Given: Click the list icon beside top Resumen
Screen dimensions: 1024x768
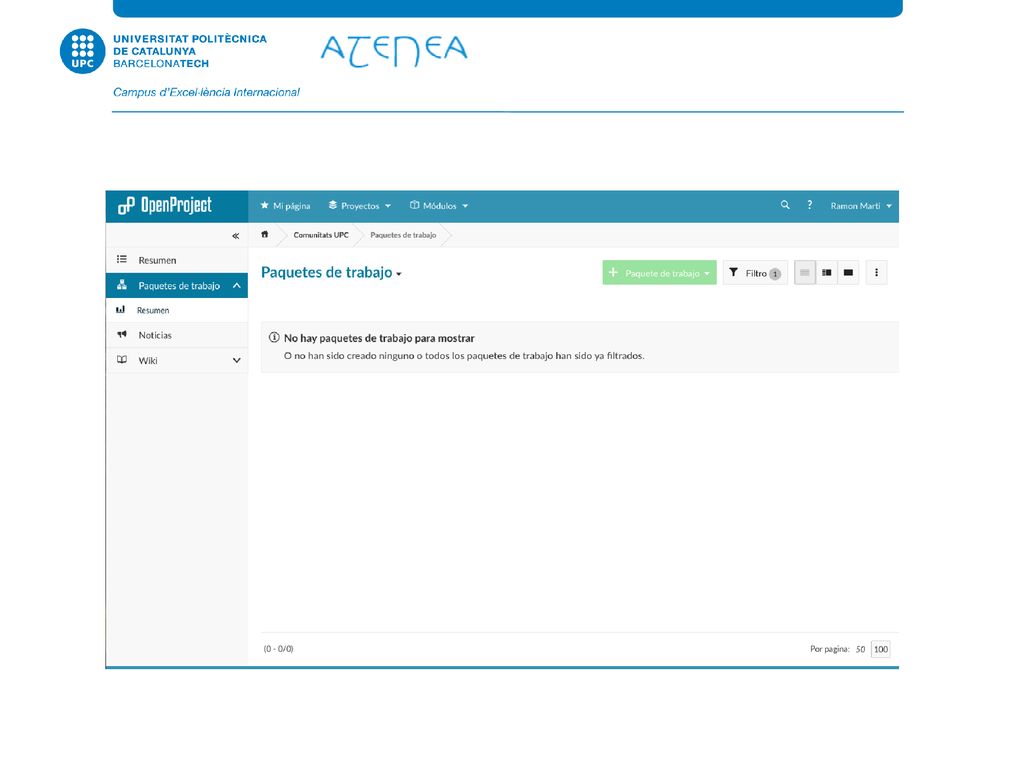Looking at the screenshot, I should (121, 259).
